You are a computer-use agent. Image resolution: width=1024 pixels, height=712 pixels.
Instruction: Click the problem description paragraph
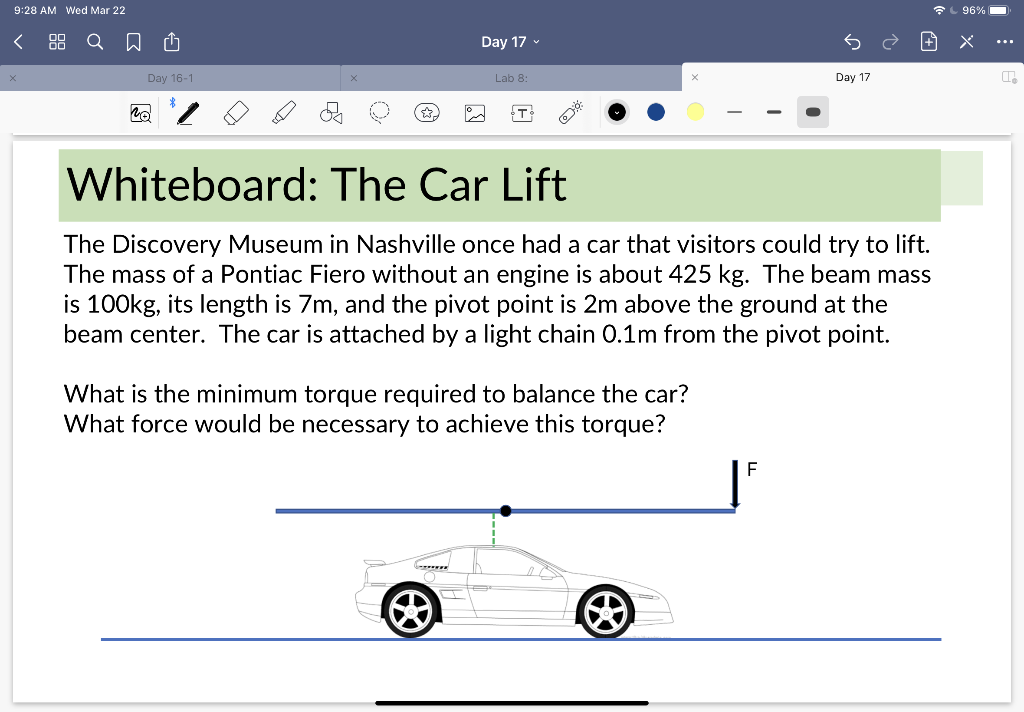[497, 289]
